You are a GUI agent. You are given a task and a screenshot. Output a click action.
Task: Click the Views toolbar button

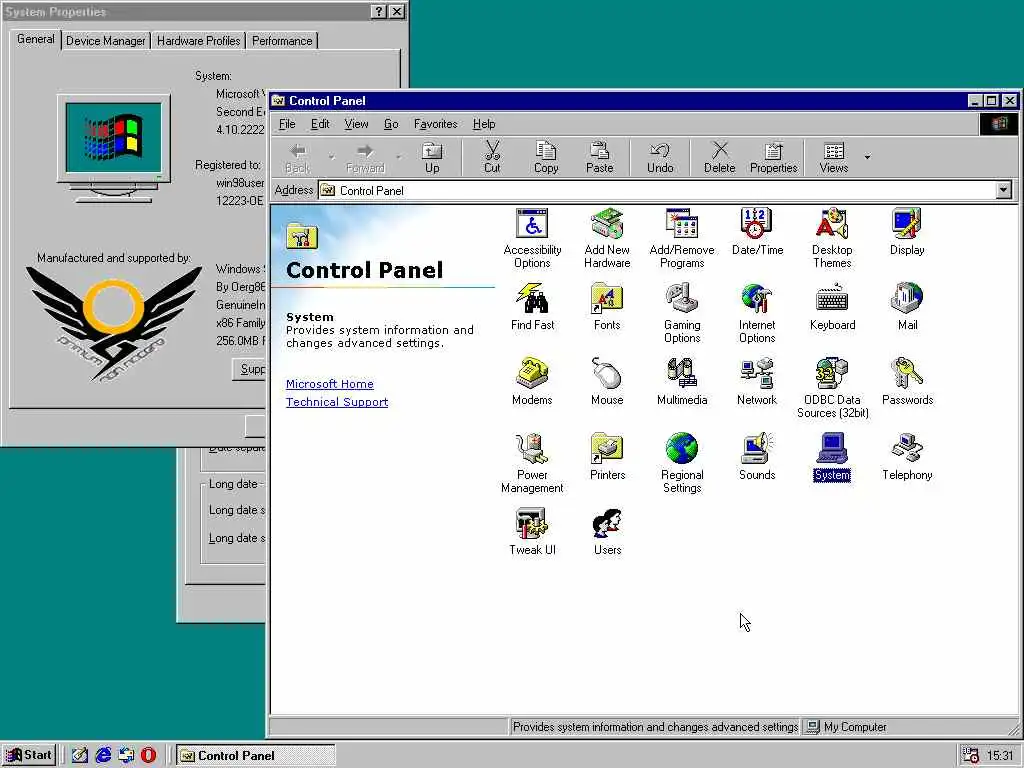[x=834, y=158]
